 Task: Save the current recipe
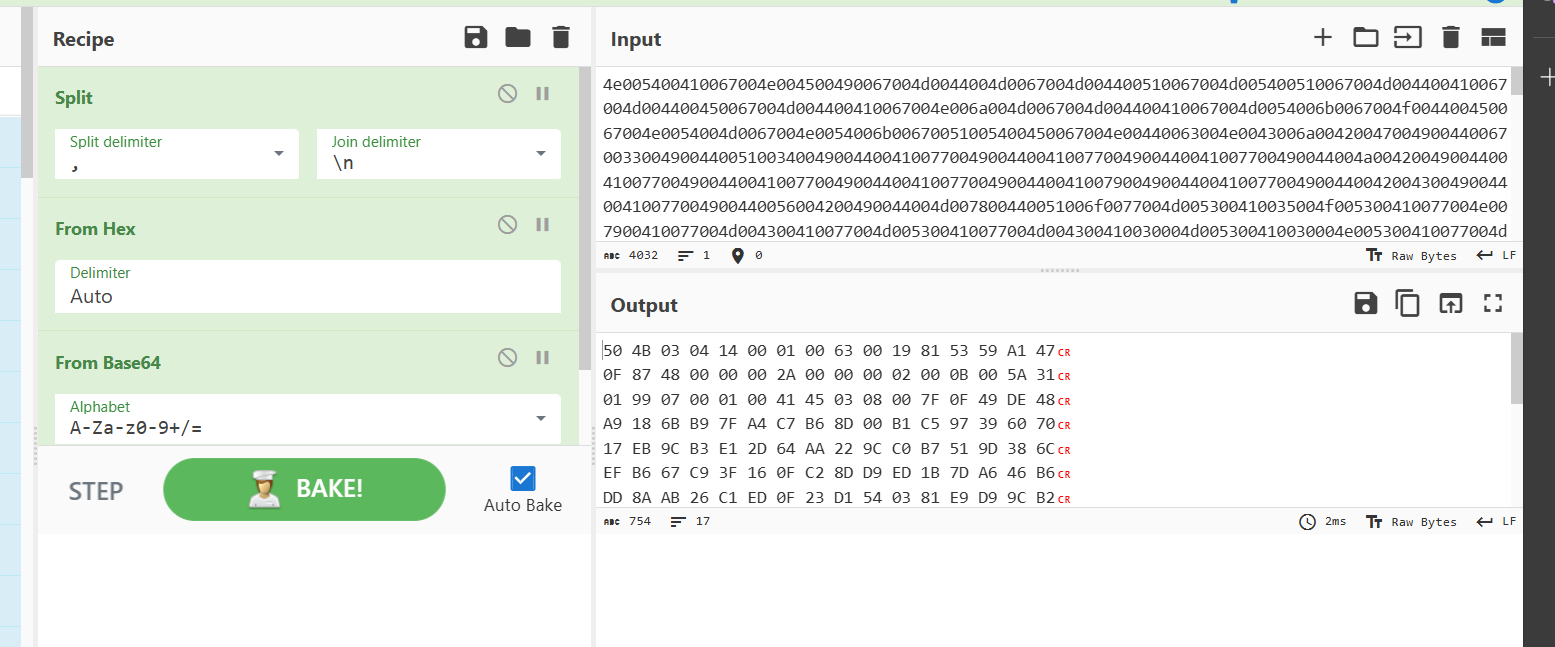point(476,38)
